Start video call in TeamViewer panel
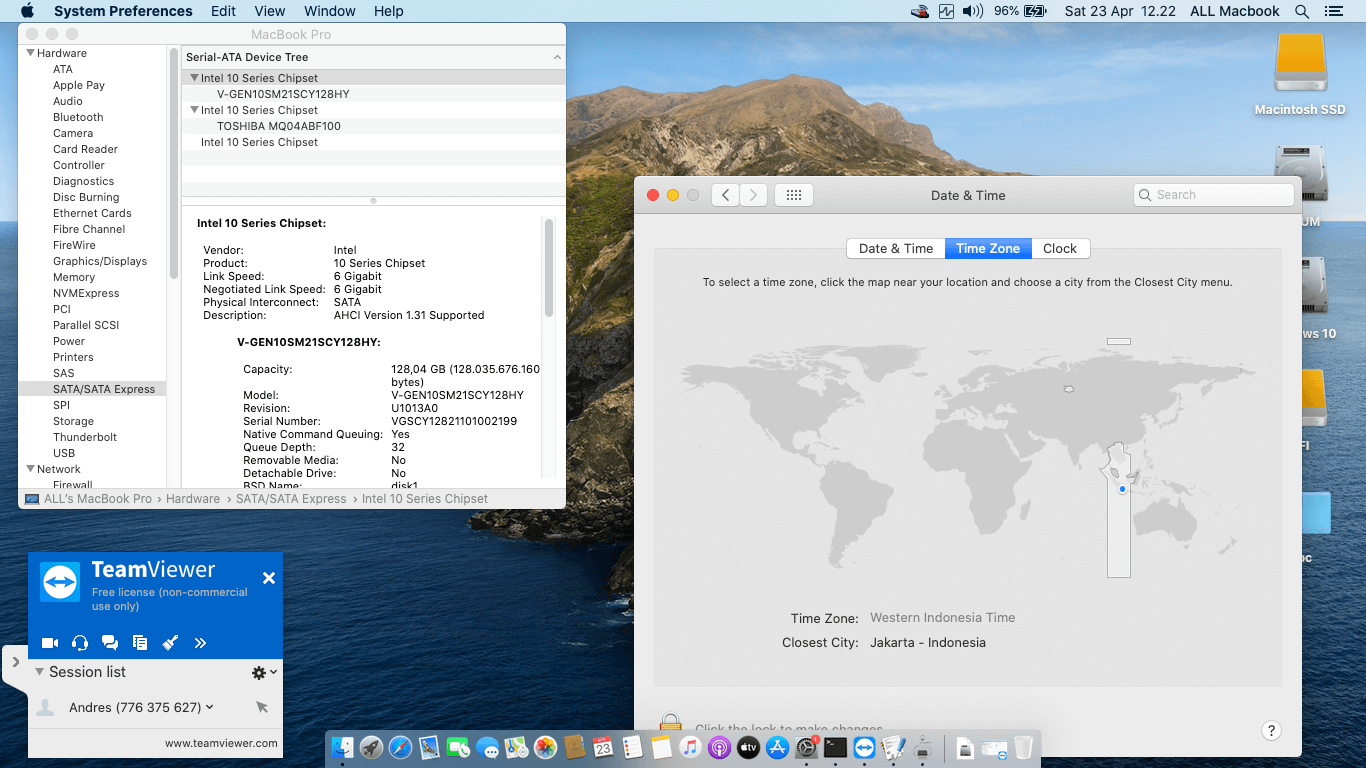Screen dimensions: 1366x768 tap(50, 643)
